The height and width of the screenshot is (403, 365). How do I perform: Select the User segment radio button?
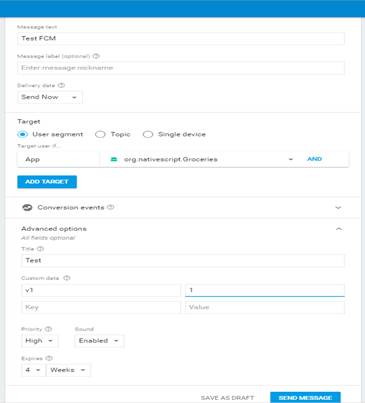pyautogui.click(x=22, y=134)
